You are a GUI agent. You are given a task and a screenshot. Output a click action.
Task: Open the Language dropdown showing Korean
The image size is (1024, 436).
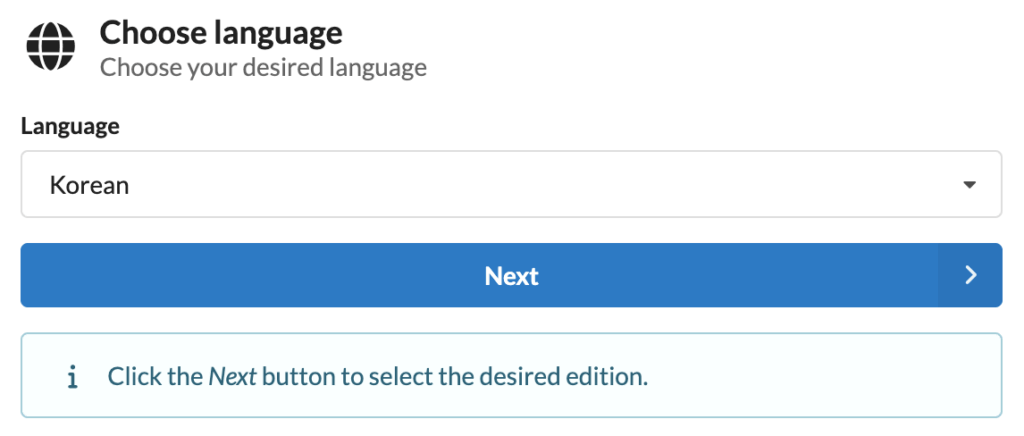click(511, 184)
